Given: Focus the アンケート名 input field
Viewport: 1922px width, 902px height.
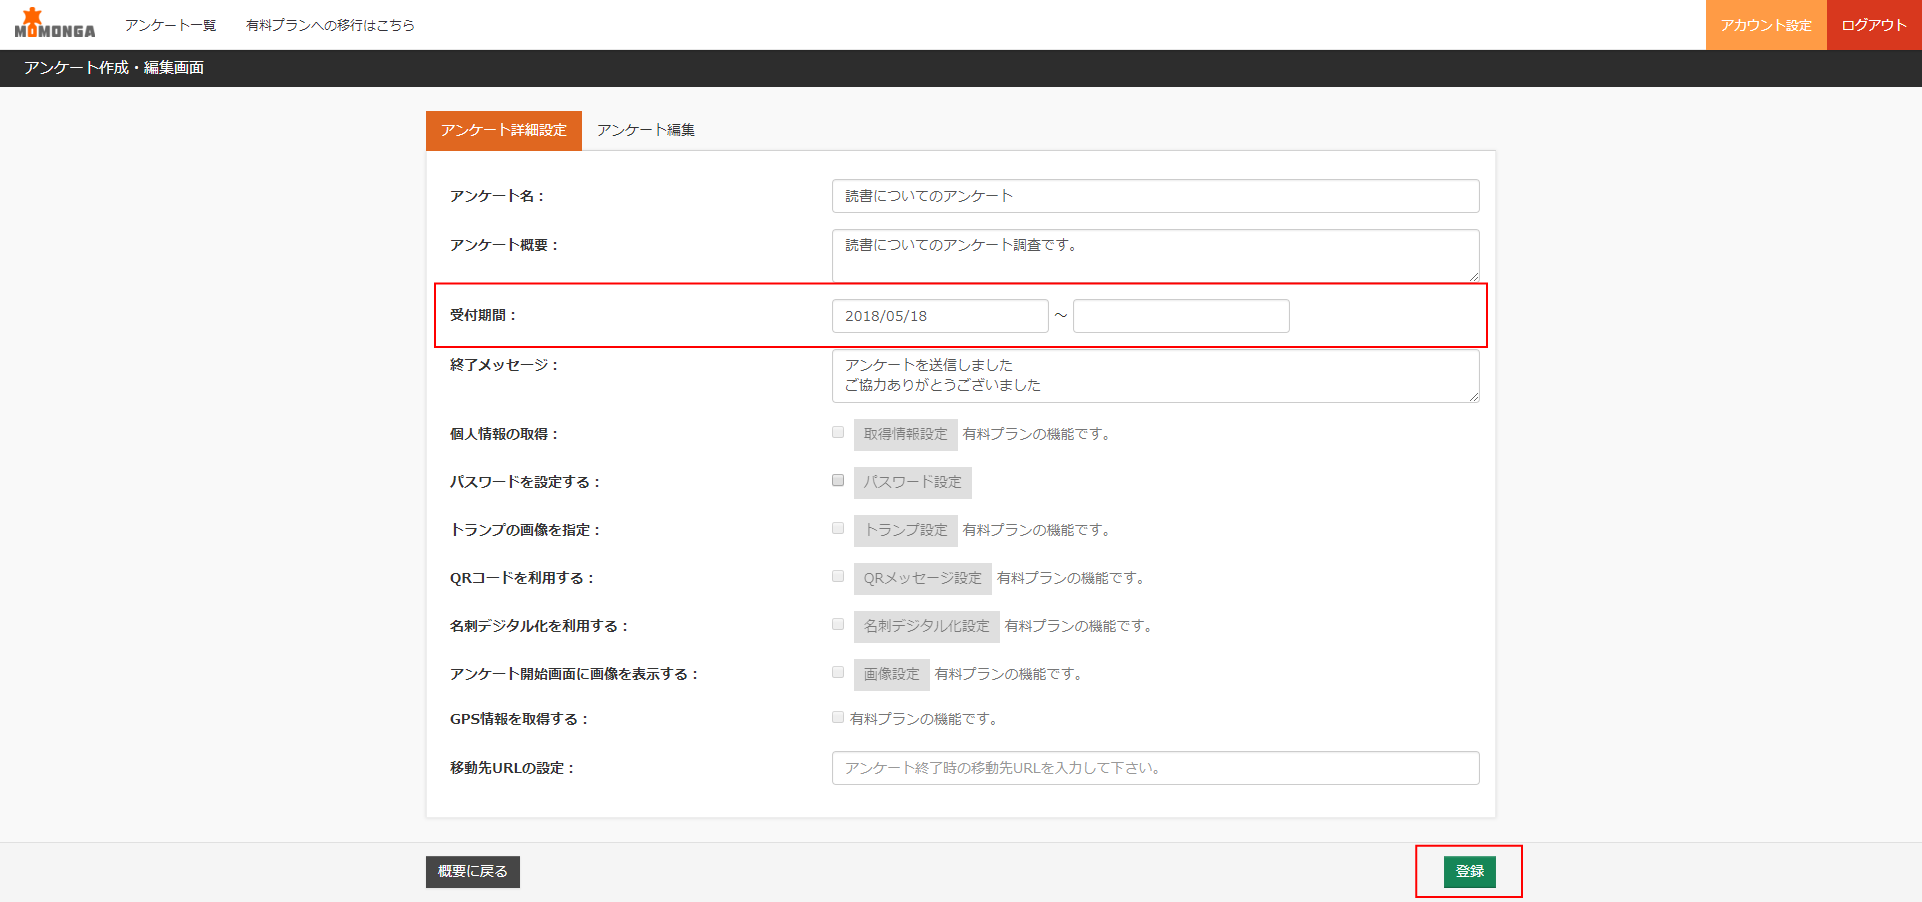Looking at the screenshot, I should pyautogui.click(x=1155, y=196).
